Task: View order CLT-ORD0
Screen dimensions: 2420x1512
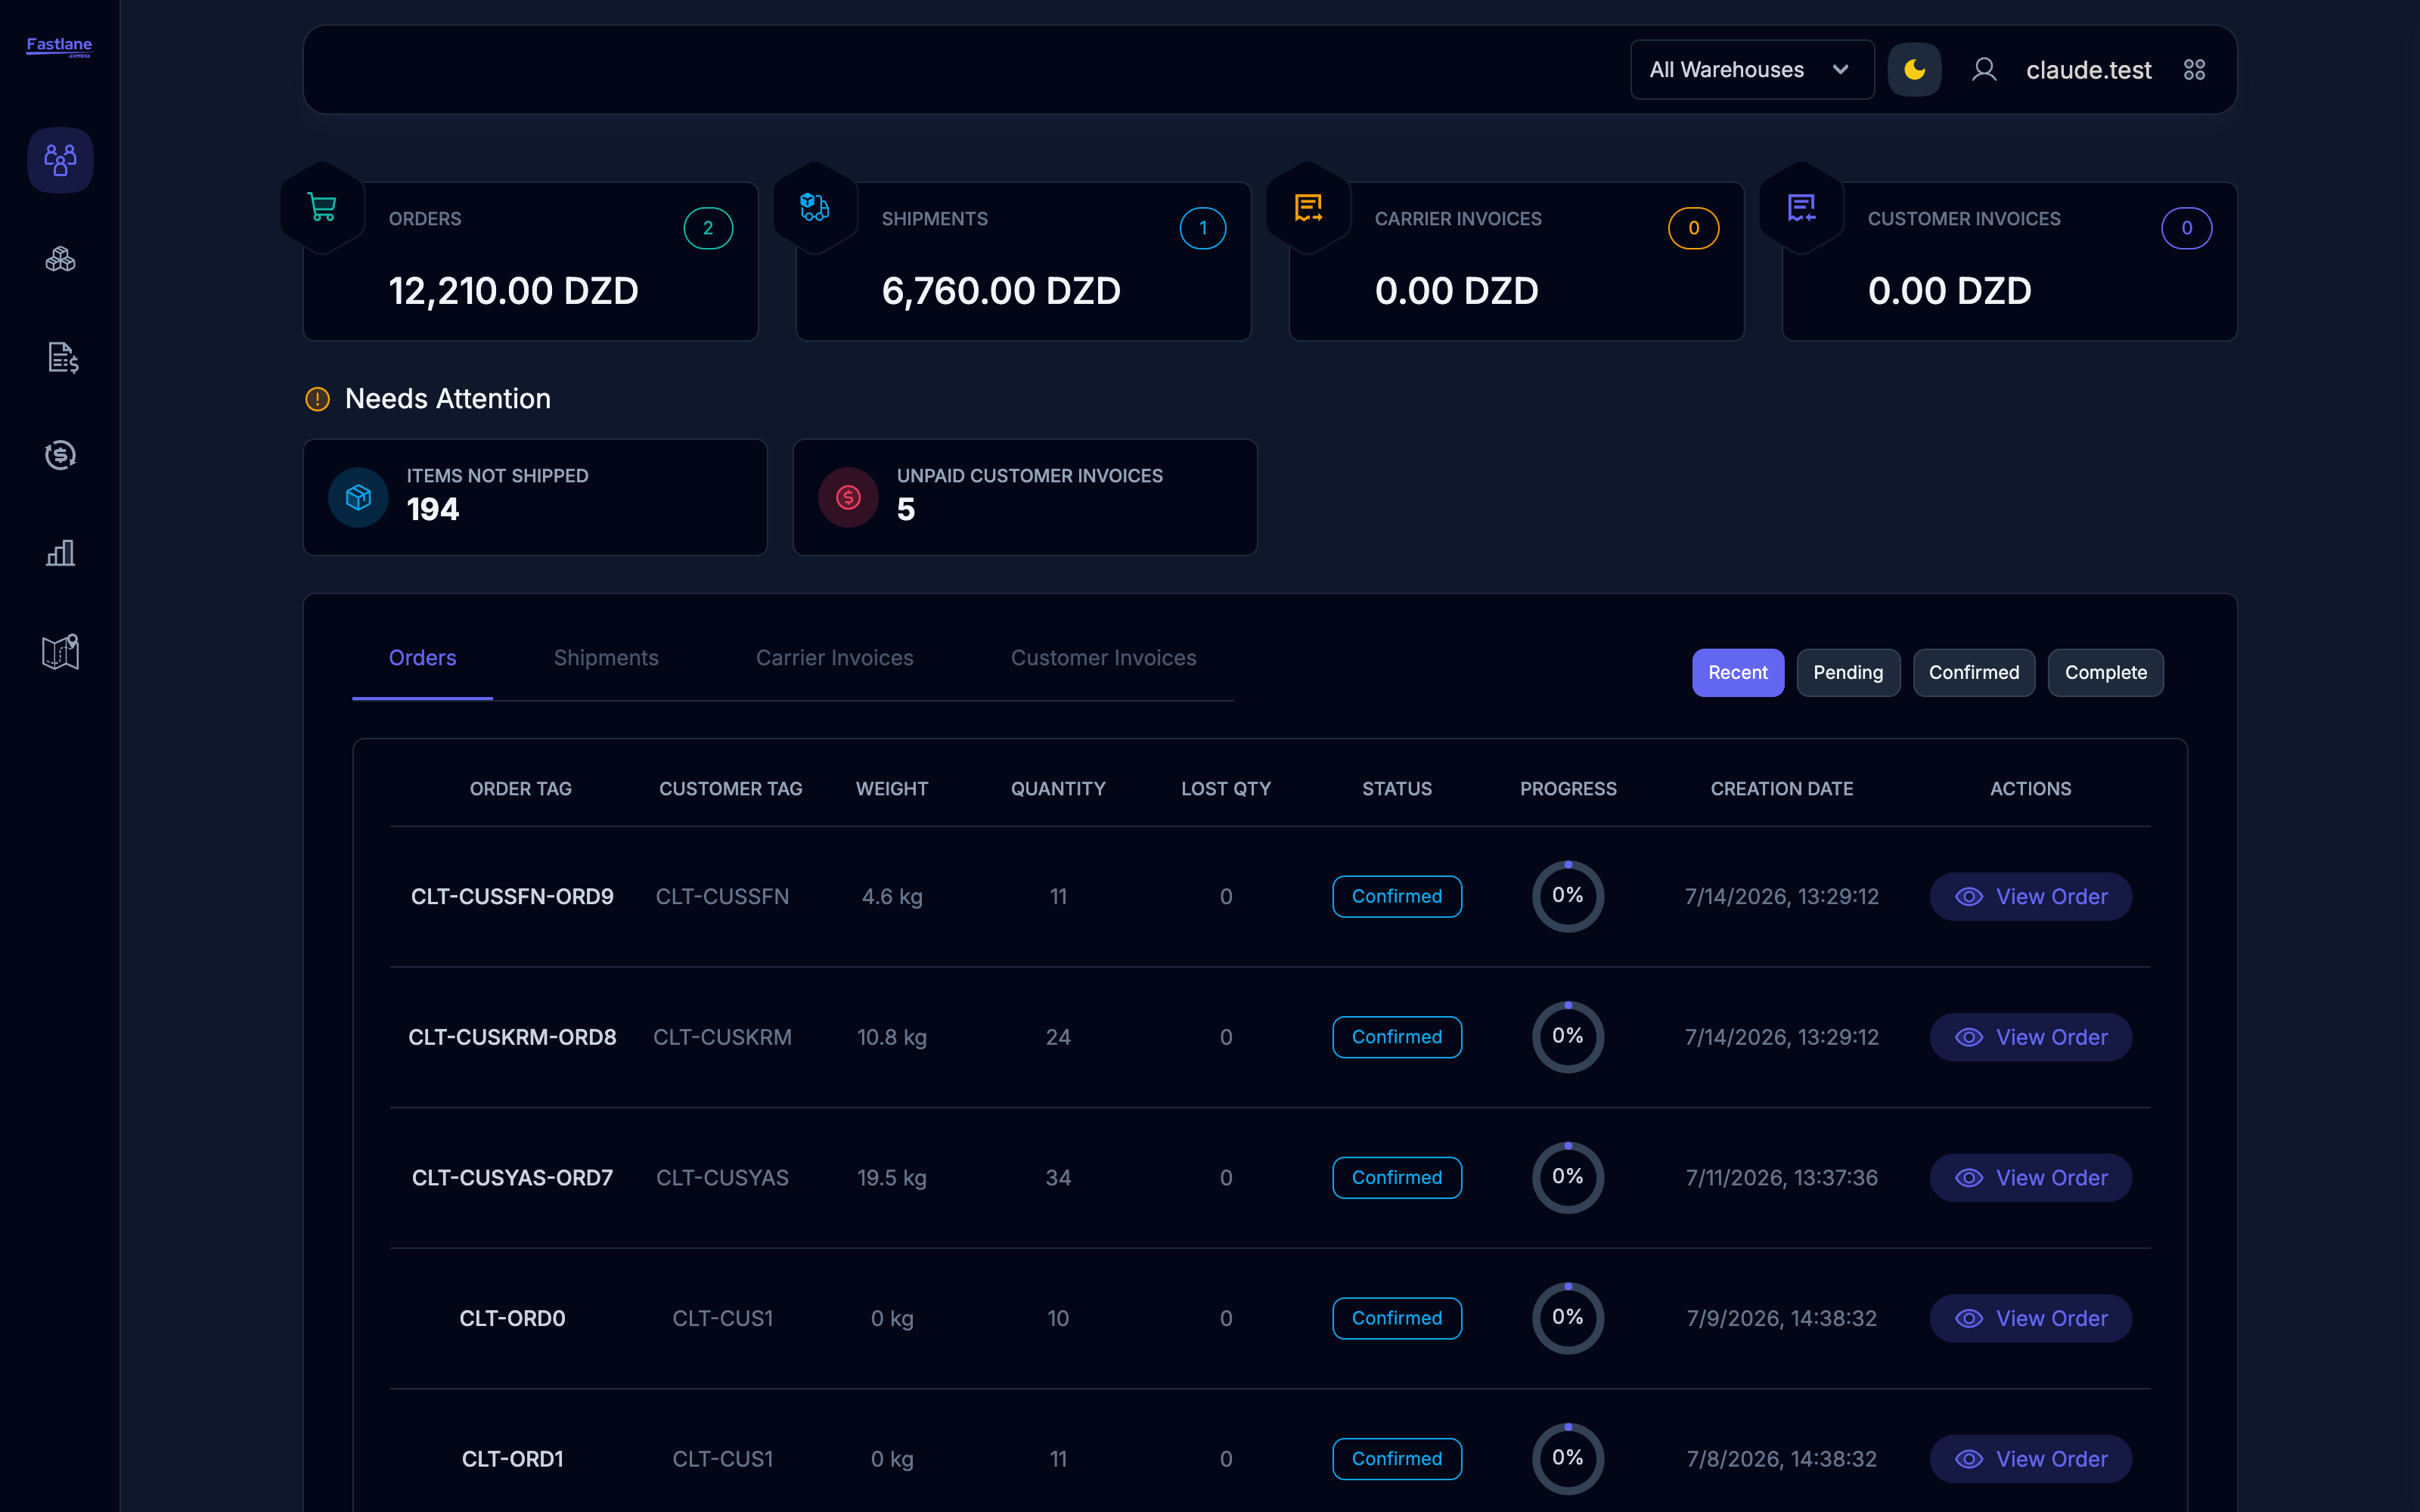Action: (x=2030, y=1318)
